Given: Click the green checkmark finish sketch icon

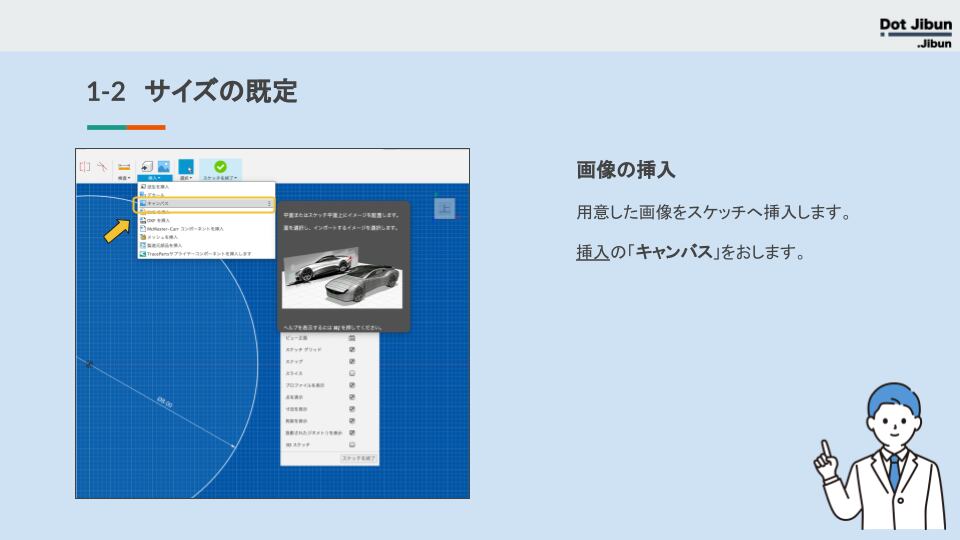Looking at the screenshot, I should click(220, 167).
